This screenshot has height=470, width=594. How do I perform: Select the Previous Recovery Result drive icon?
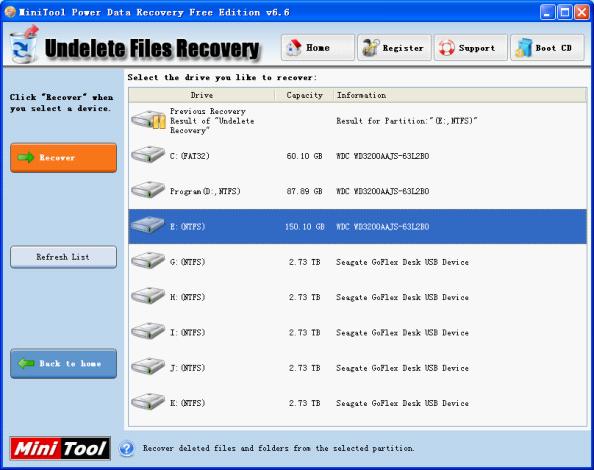click(148, 120)
